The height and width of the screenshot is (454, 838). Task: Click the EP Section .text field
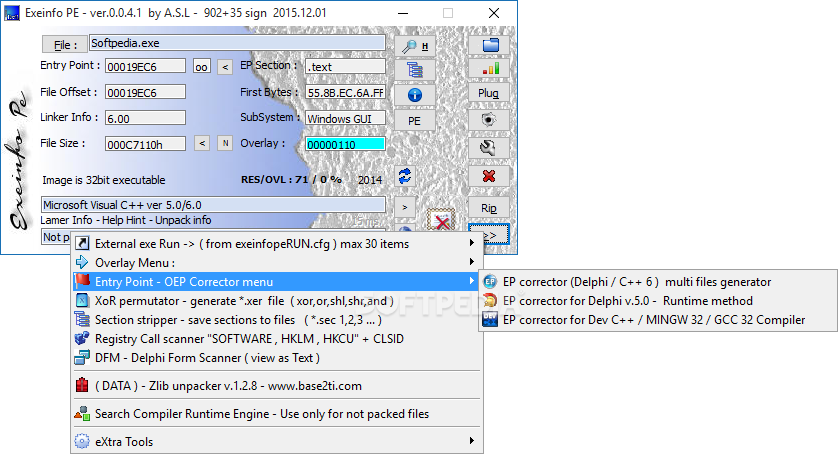pos(345,66)
